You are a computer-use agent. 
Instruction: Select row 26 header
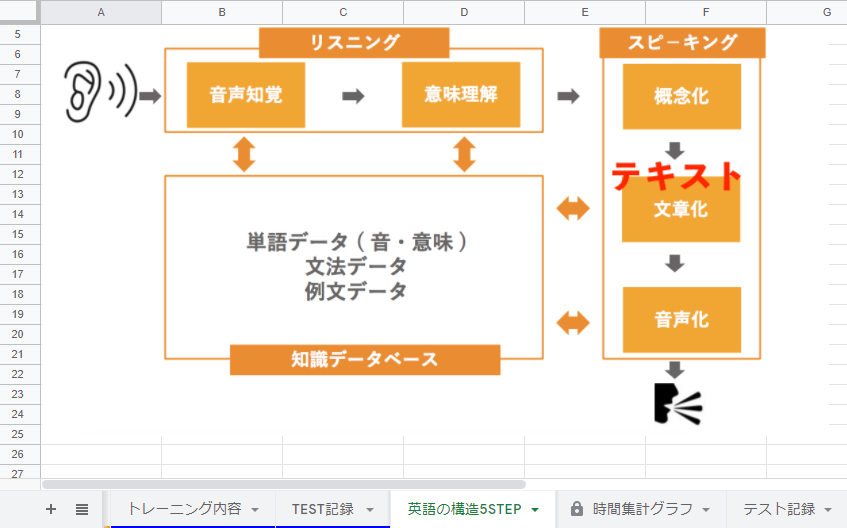click(18, 454)
